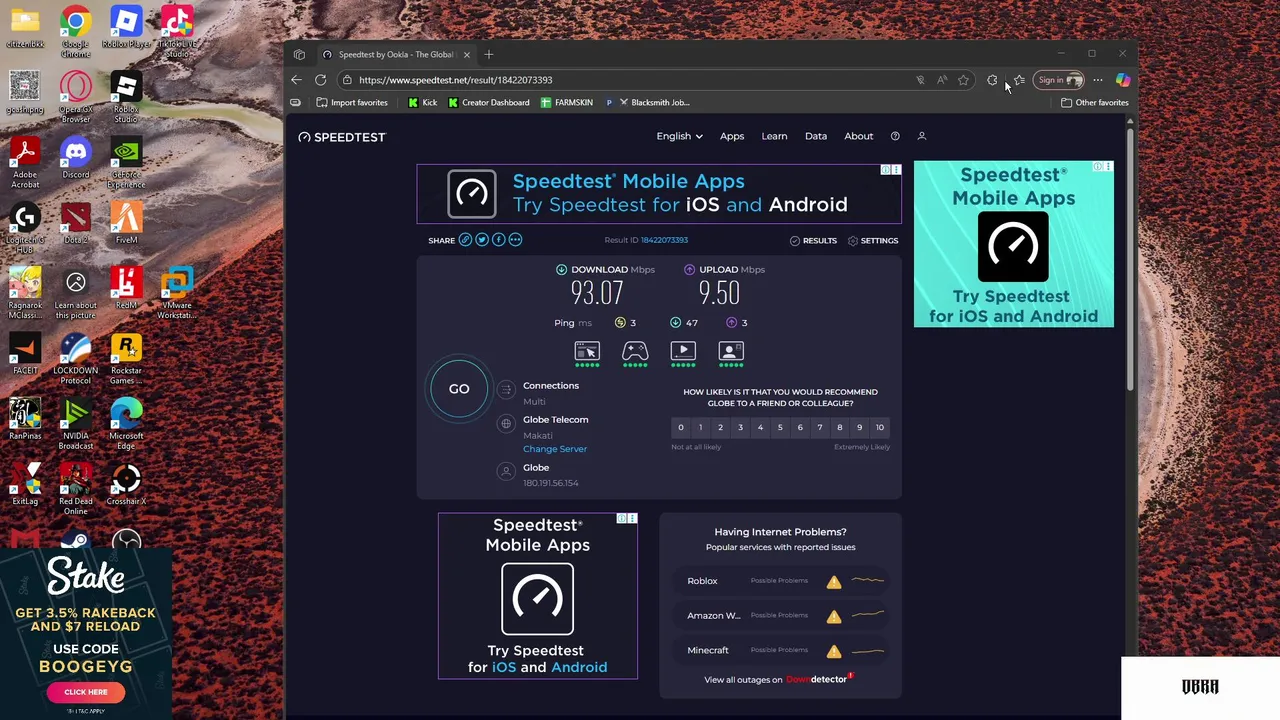Go to Speedtest logo home
Image resolution: width=1280 pixels, height=720 pixels.
point(342,137)
